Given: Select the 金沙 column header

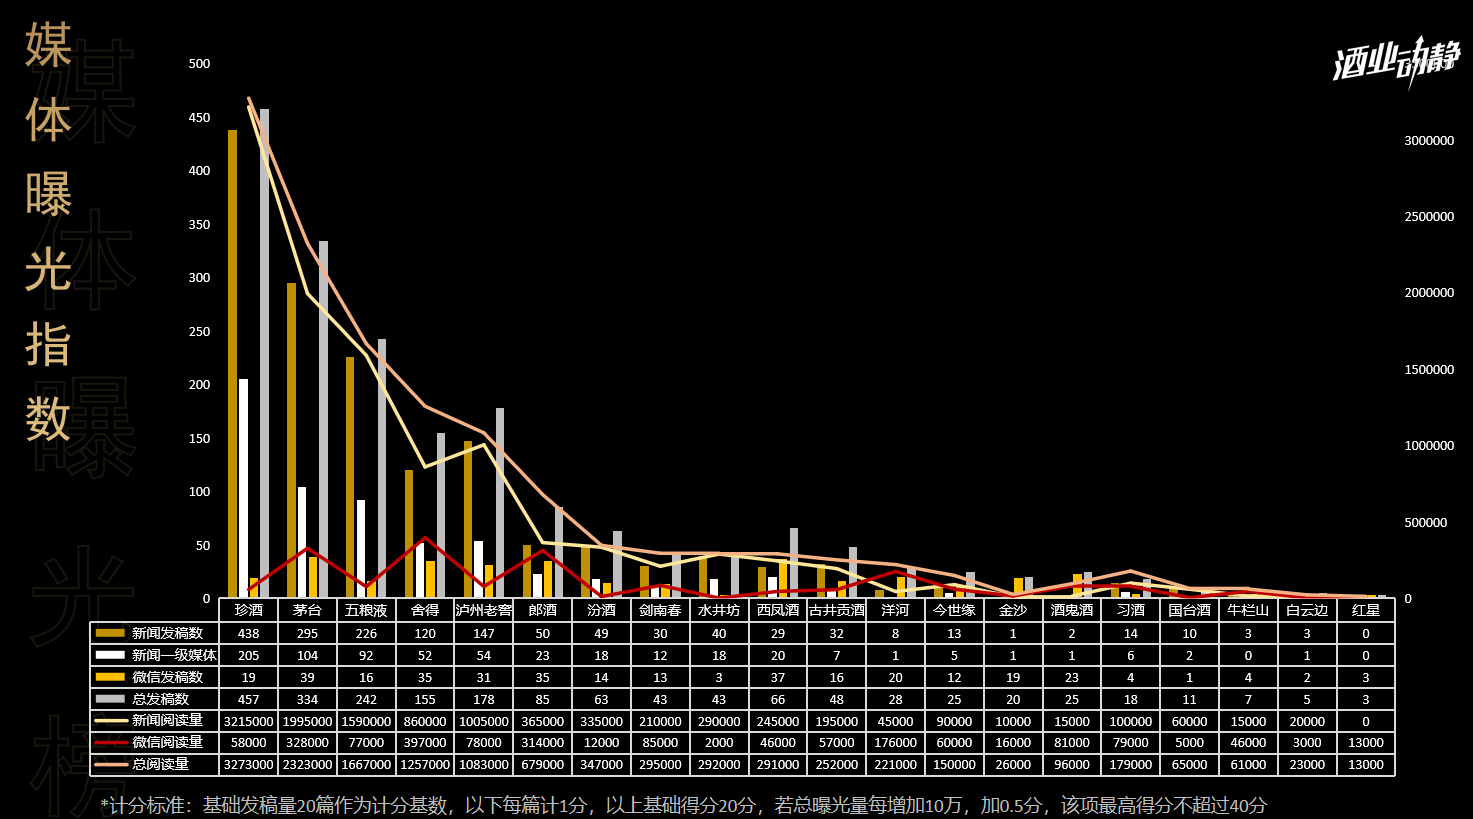Looking at the screenshot, I should 1013,610.
